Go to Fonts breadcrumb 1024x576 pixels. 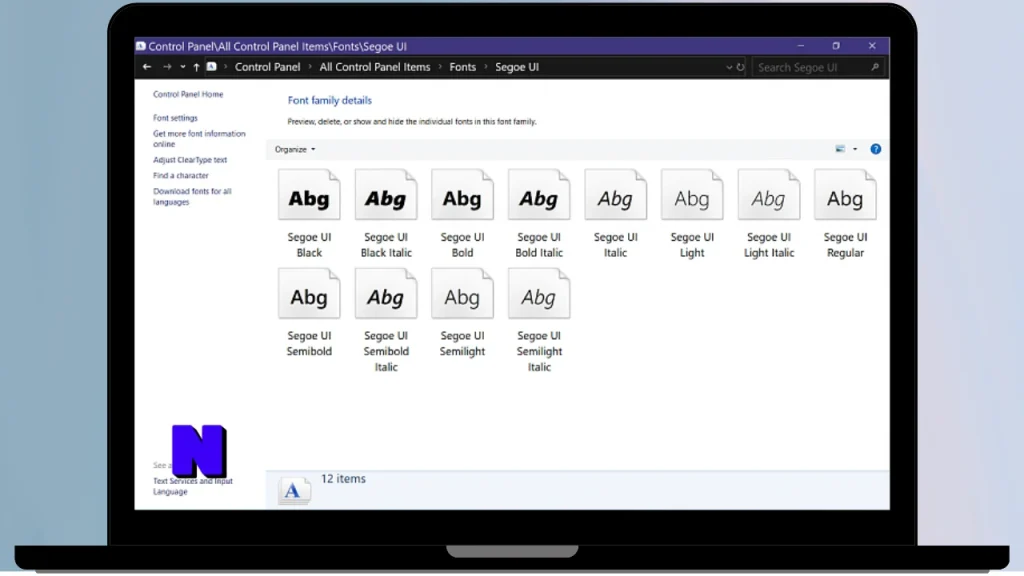click(462, 67)
